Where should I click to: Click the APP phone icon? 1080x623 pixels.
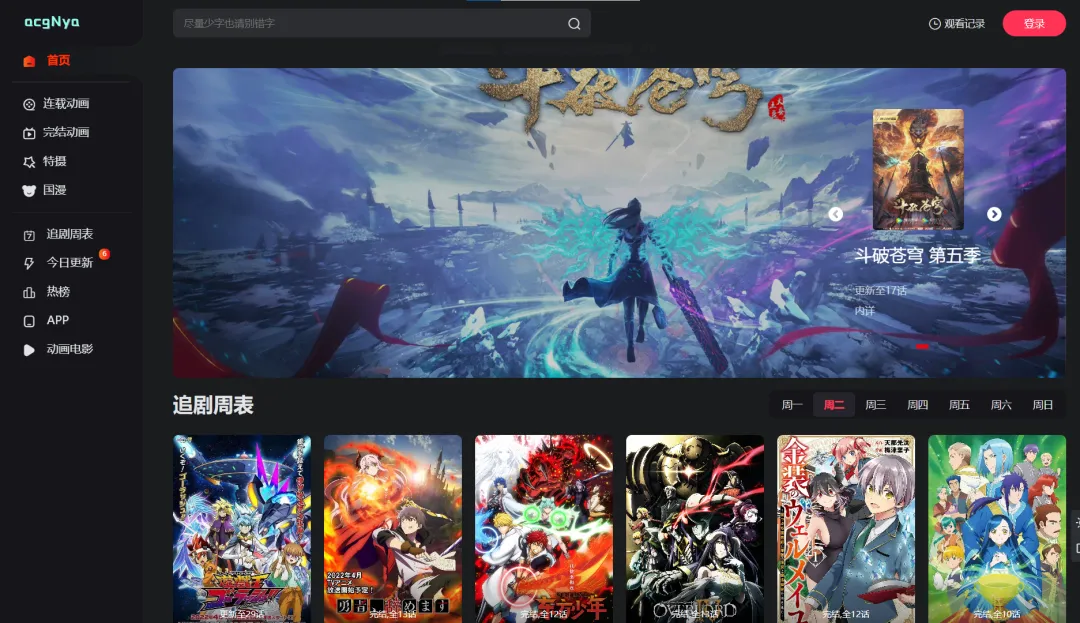(x=29, y=321)
